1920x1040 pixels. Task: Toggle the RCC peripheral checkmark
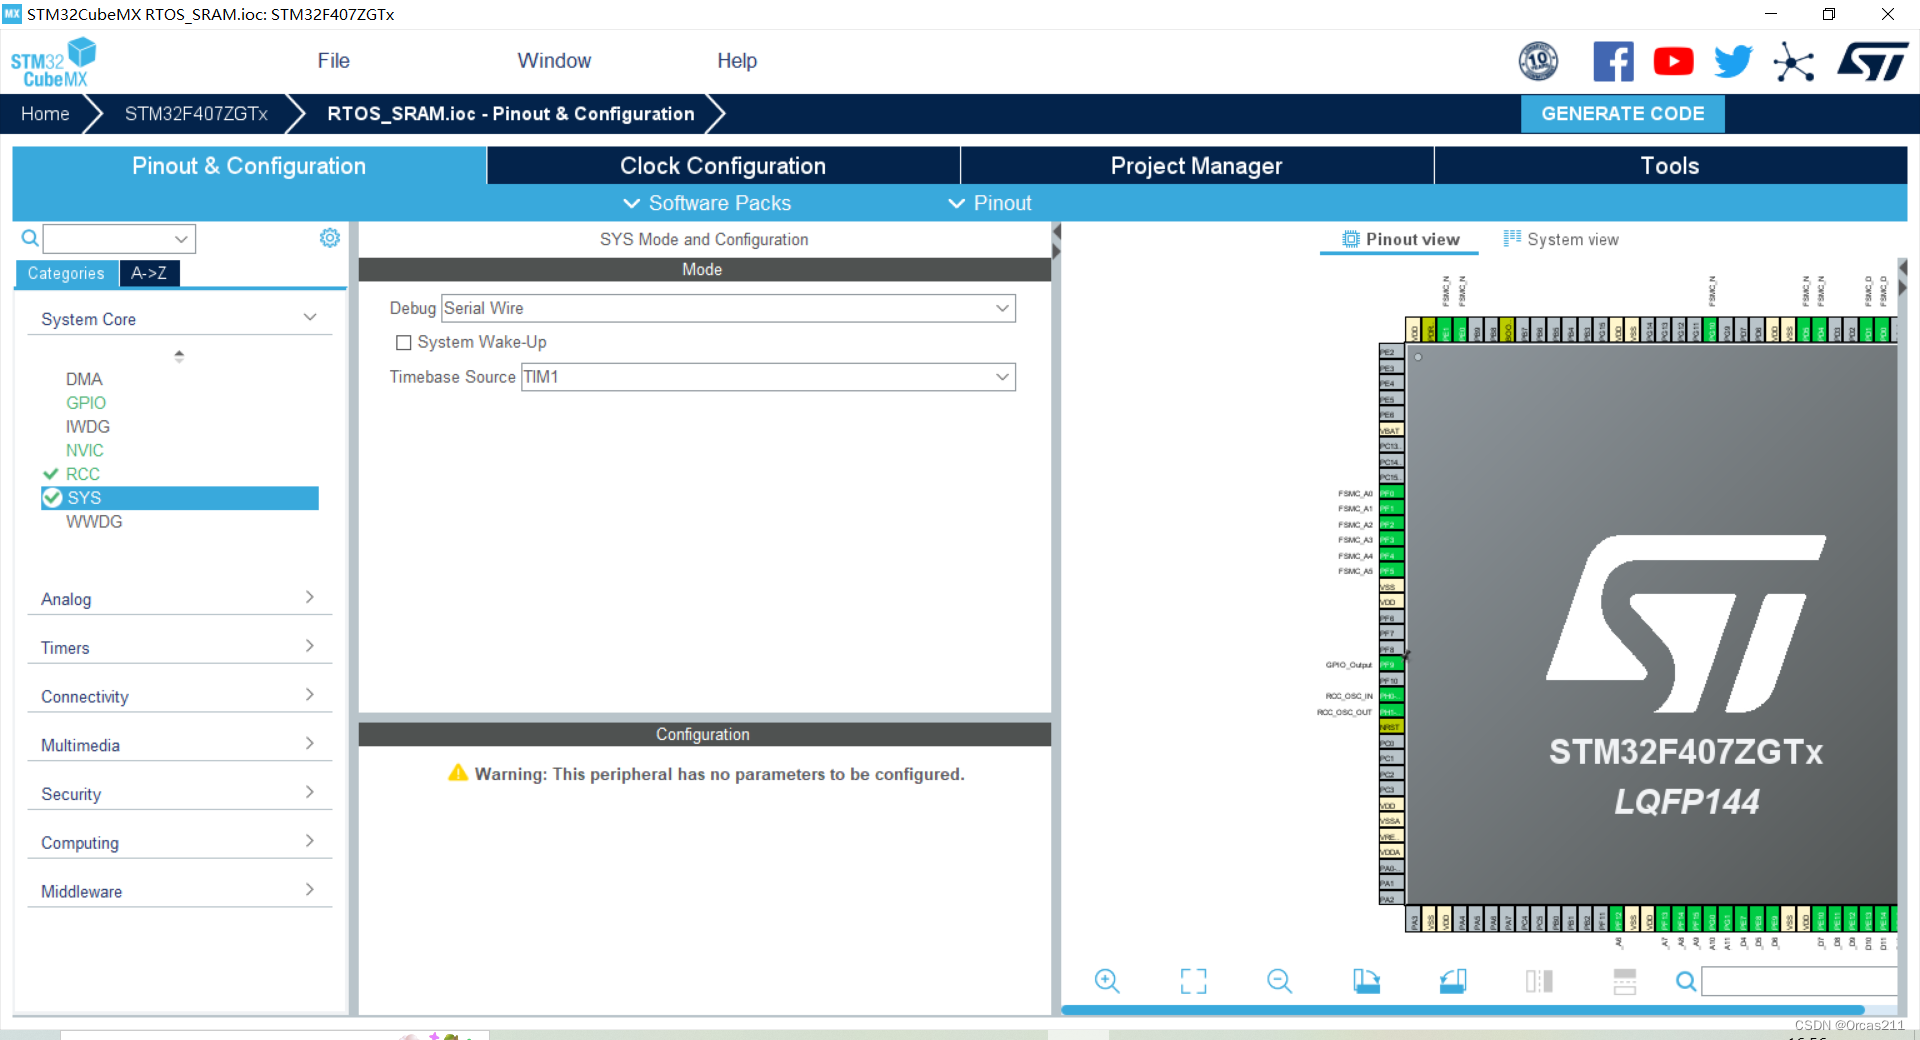point(52,473)
